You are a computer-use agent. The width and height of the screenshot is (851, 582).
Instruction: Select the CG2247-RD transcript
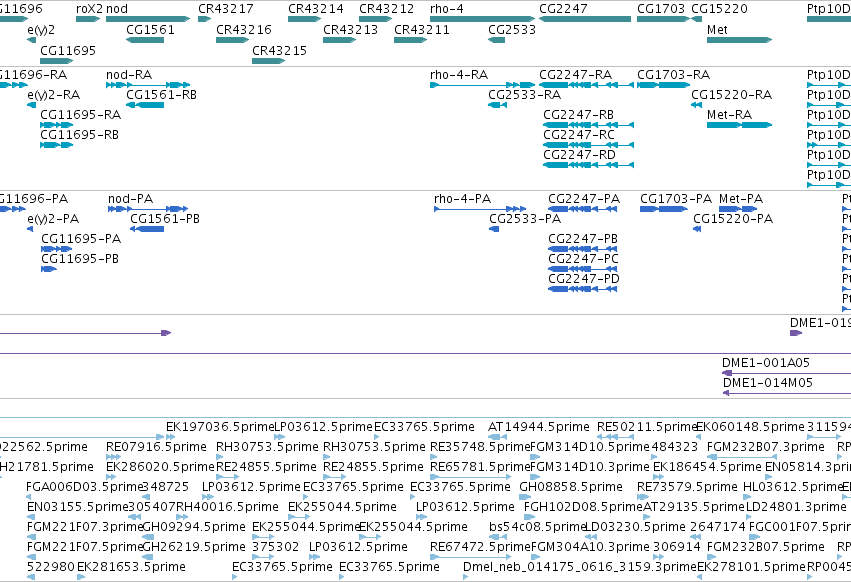[x=588, y=165]
